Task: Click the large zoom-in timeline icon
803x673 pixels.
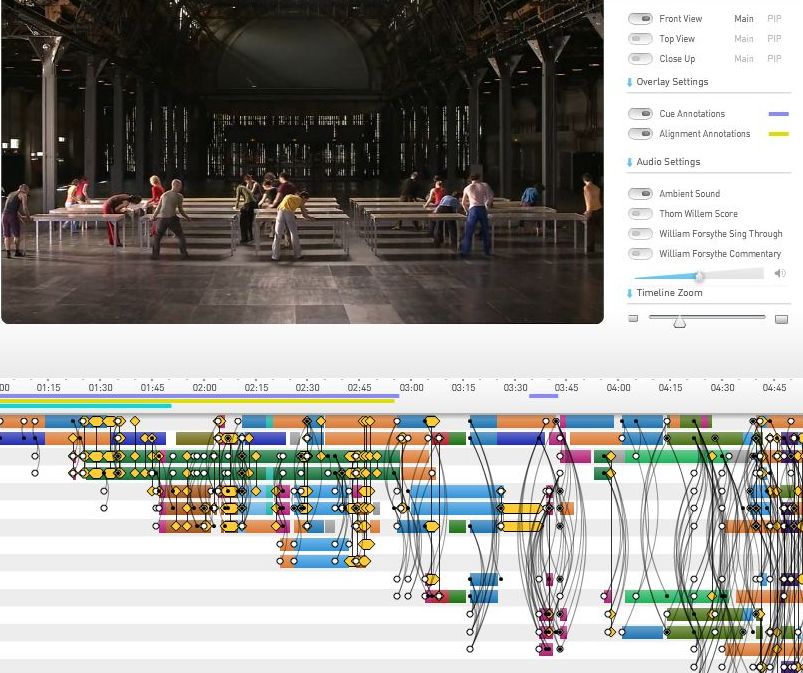Action: [781, 319]
